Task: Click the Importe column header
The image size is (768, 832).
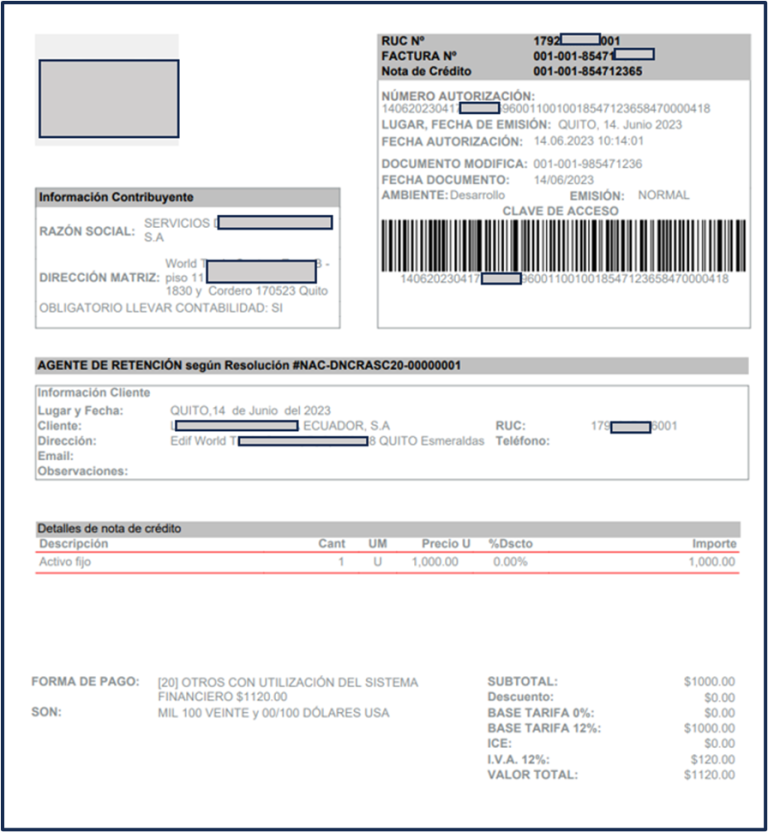Action: 714,544
